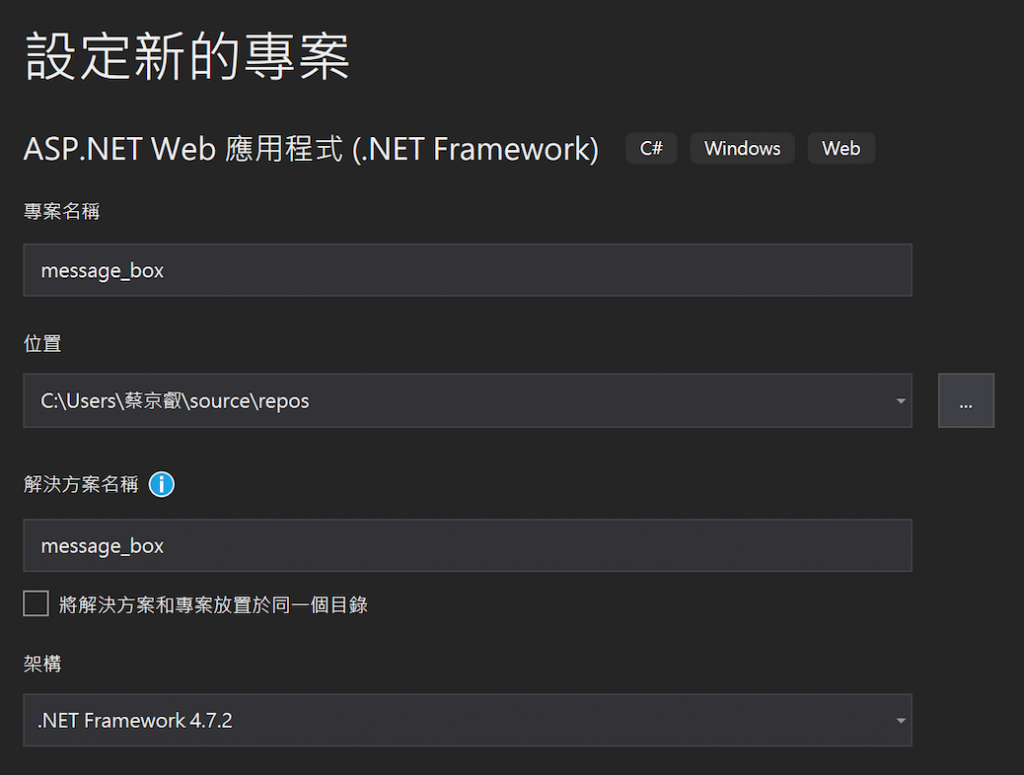Click the C# tag
The image size is (1024, 775).
click(x=651, y=148)
